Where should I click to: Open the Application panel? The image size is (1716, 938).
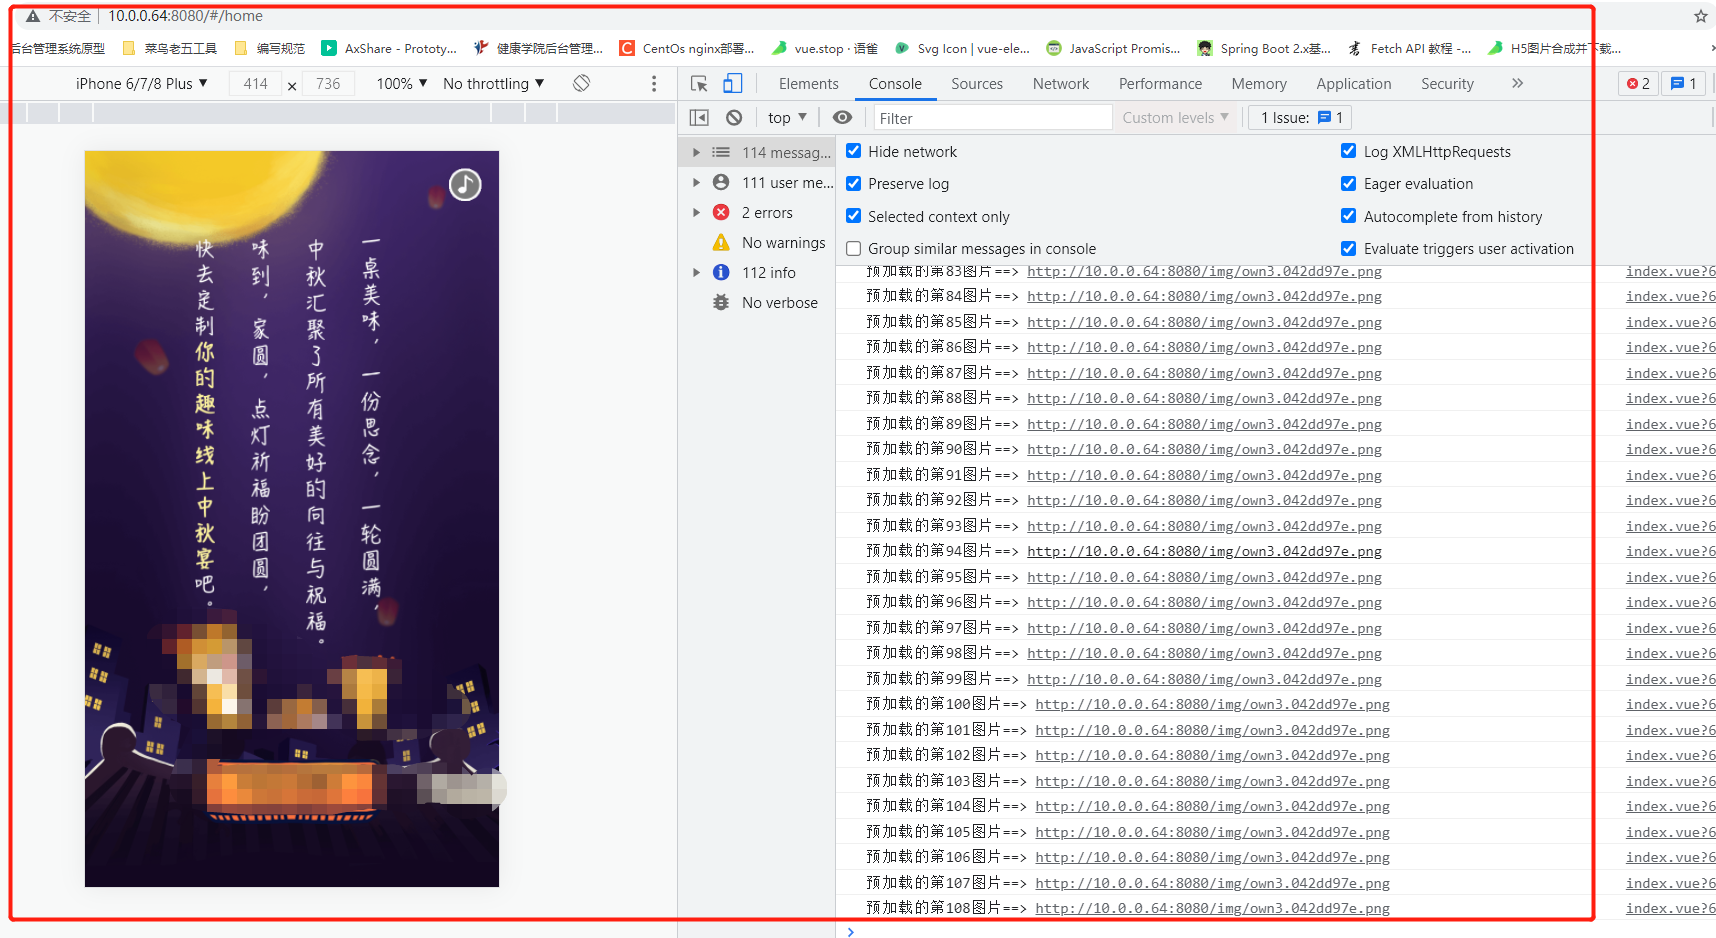tap(1353, 83)
